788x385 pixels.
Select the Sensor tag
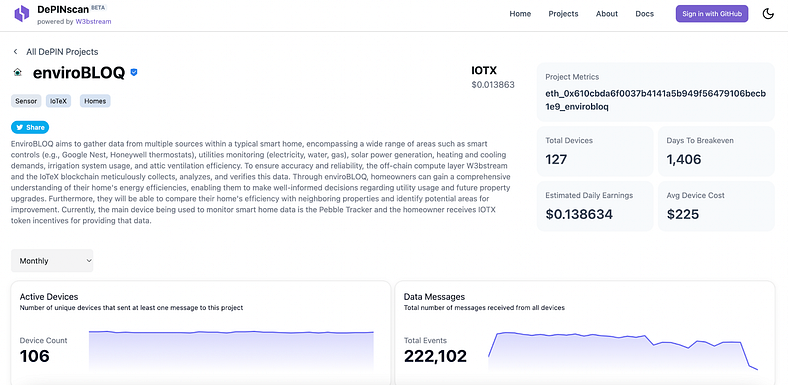(x=26, y=101)
